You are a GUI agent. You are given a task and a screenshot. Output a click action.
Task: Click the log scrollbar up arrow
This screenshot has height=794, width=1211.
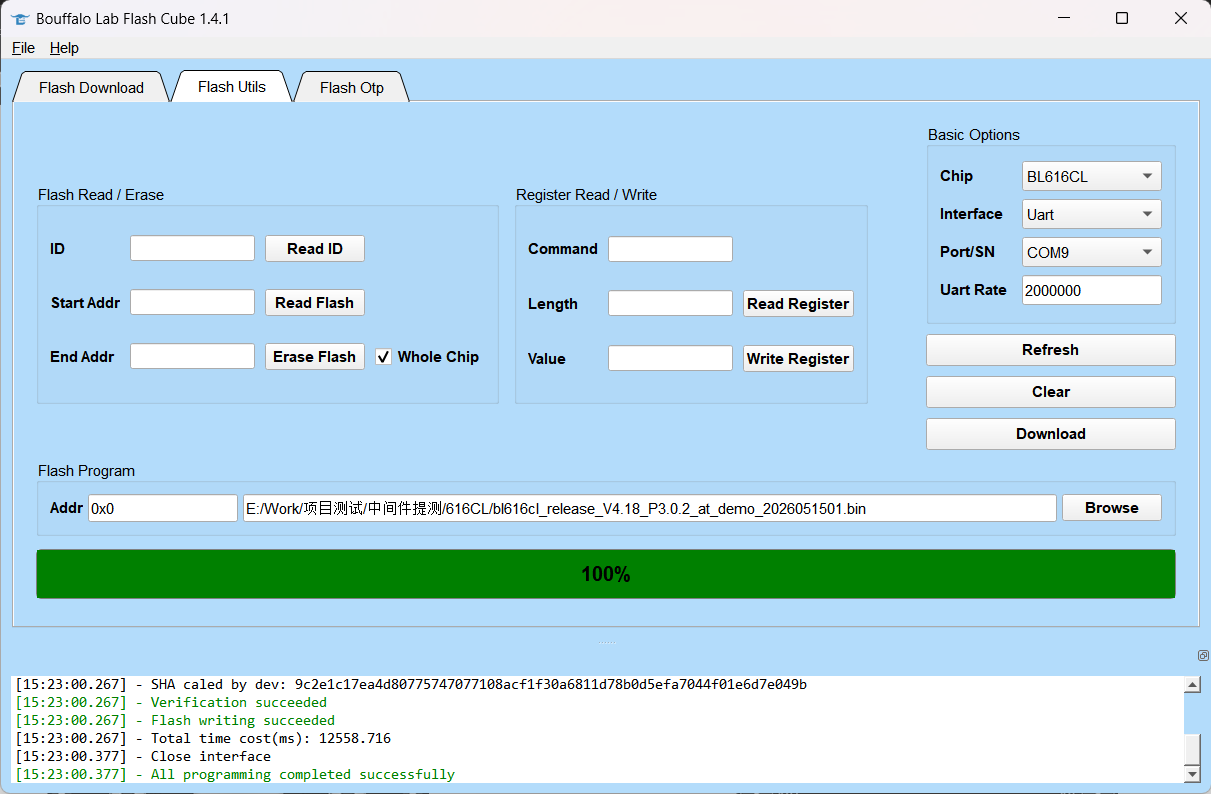pos(1191,685)
